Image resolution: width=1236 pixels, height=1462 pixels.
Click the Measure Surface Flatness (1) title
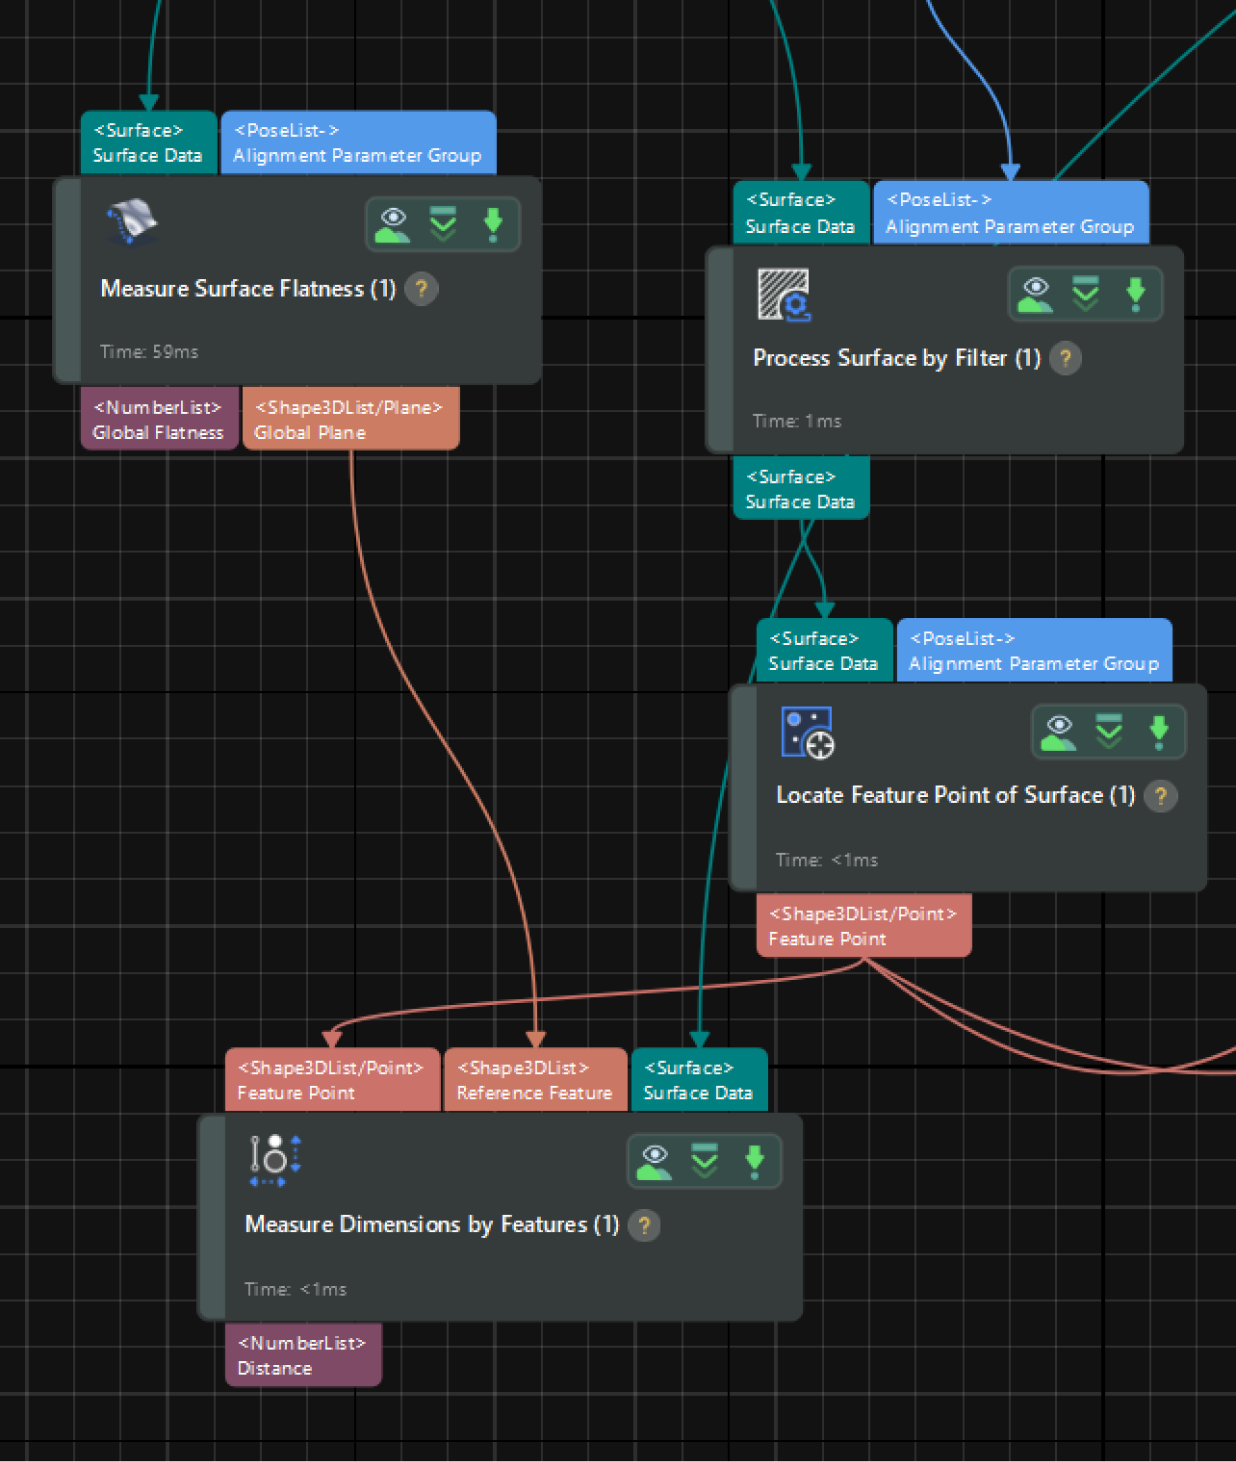coord(248,289)
